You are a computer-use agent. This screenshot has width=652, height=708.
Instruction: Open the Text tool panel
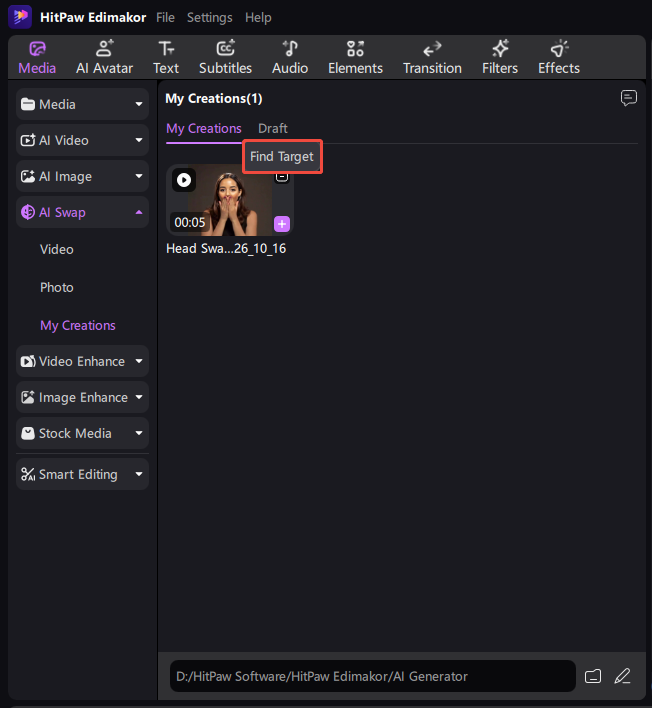point(166,58)
